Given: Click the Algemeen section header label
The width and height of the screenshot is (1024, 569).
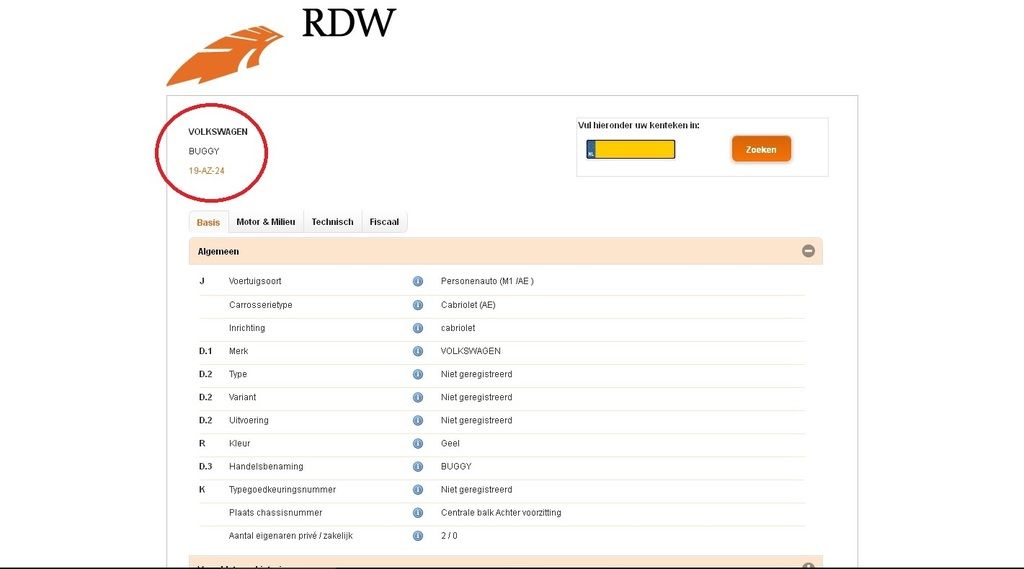Looking at the screenshot, I should tap(218, 252).
